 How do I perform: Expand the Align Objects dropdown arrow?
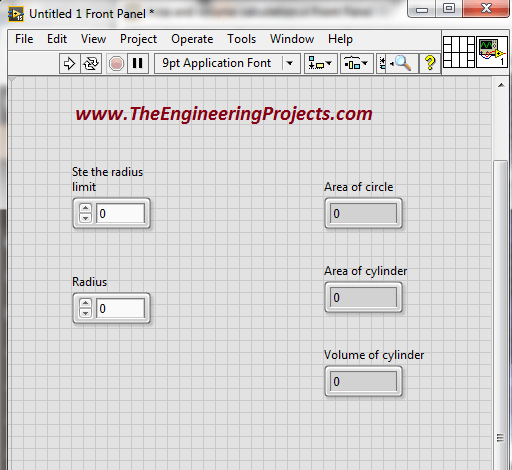tap(329, 63)
